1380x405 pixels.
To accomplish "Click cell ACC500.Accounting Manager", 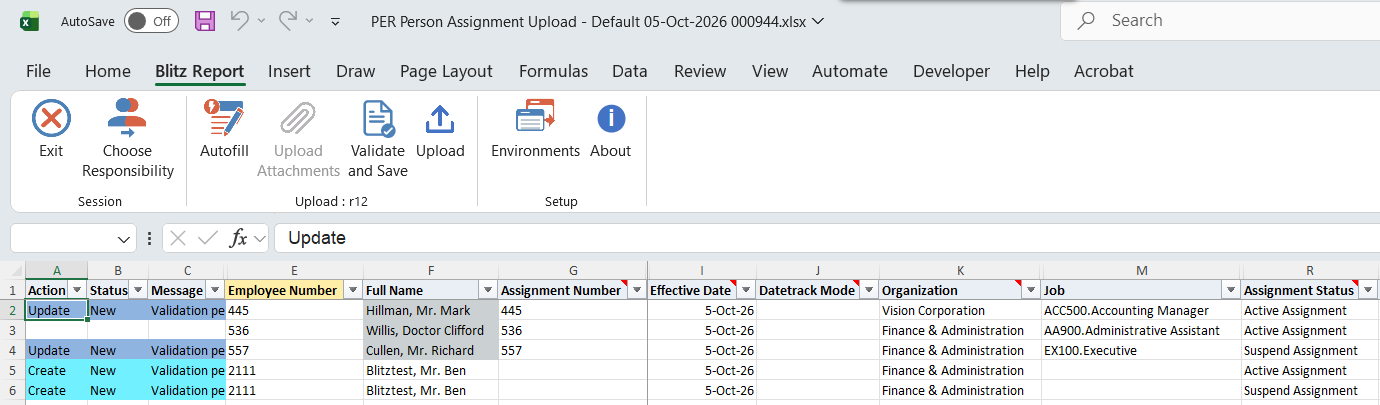I will coord(1141,310).
